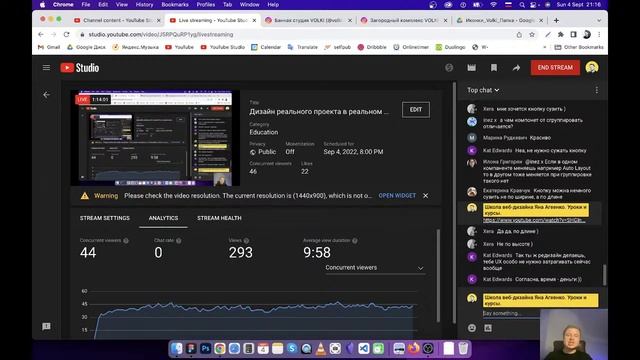Viewport: 640px width, 360px height.
Task: Open Photoshop from the Dock
Action: click(205, 349)
